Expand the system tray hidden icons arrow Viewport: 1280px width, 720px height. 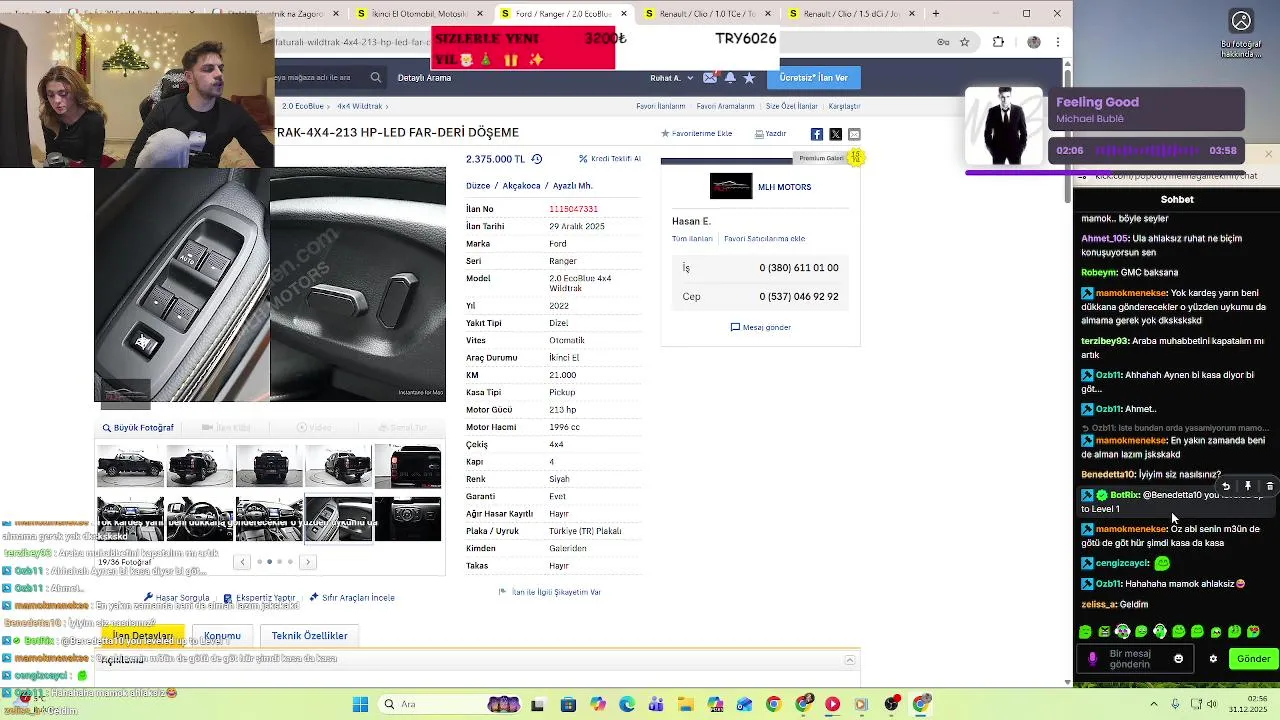point(1153,704)
